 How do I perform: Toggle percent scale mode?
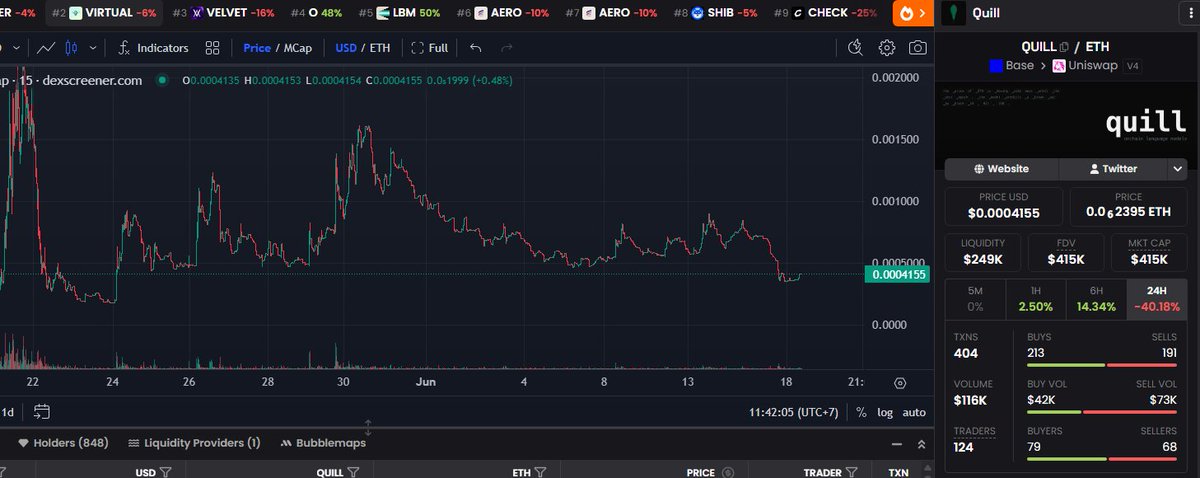click(861, 412)
